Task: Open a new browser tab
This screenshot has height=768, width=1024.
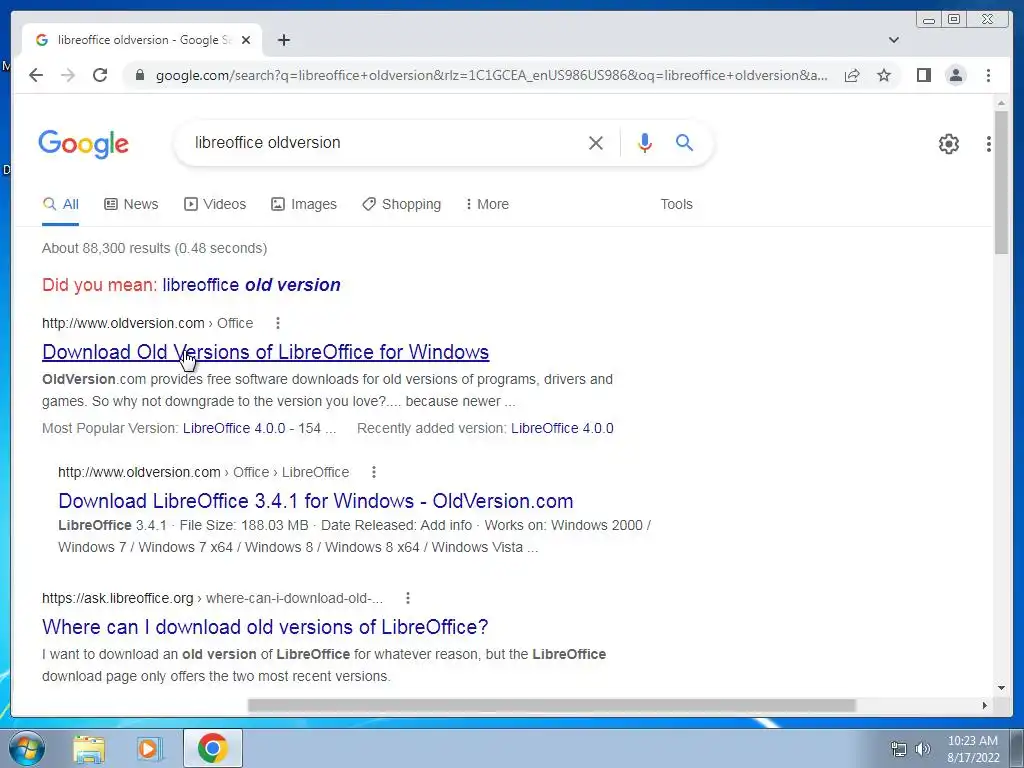Action: [283, 40]
